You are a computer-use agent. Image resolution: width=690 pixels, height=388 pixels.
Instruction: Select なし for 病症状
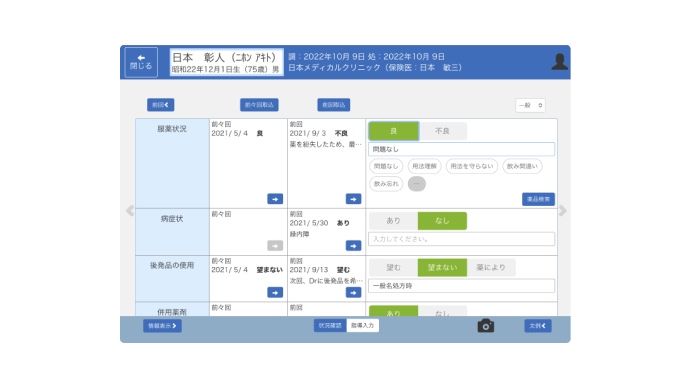pos(442,220)
